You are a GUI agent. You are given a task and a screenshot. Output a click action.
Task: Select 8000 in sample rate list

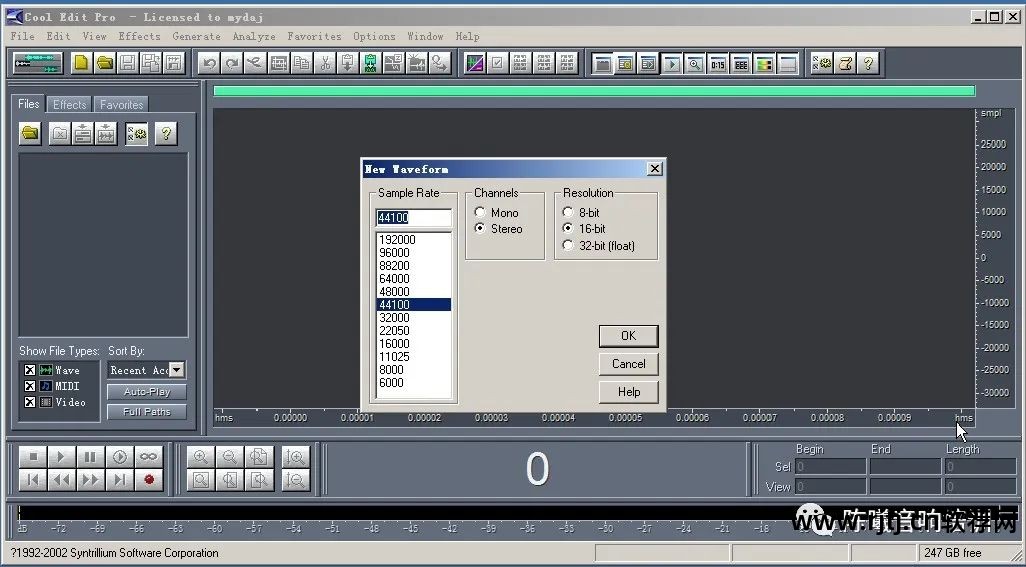pyautogui.click(x=414, y=369)
